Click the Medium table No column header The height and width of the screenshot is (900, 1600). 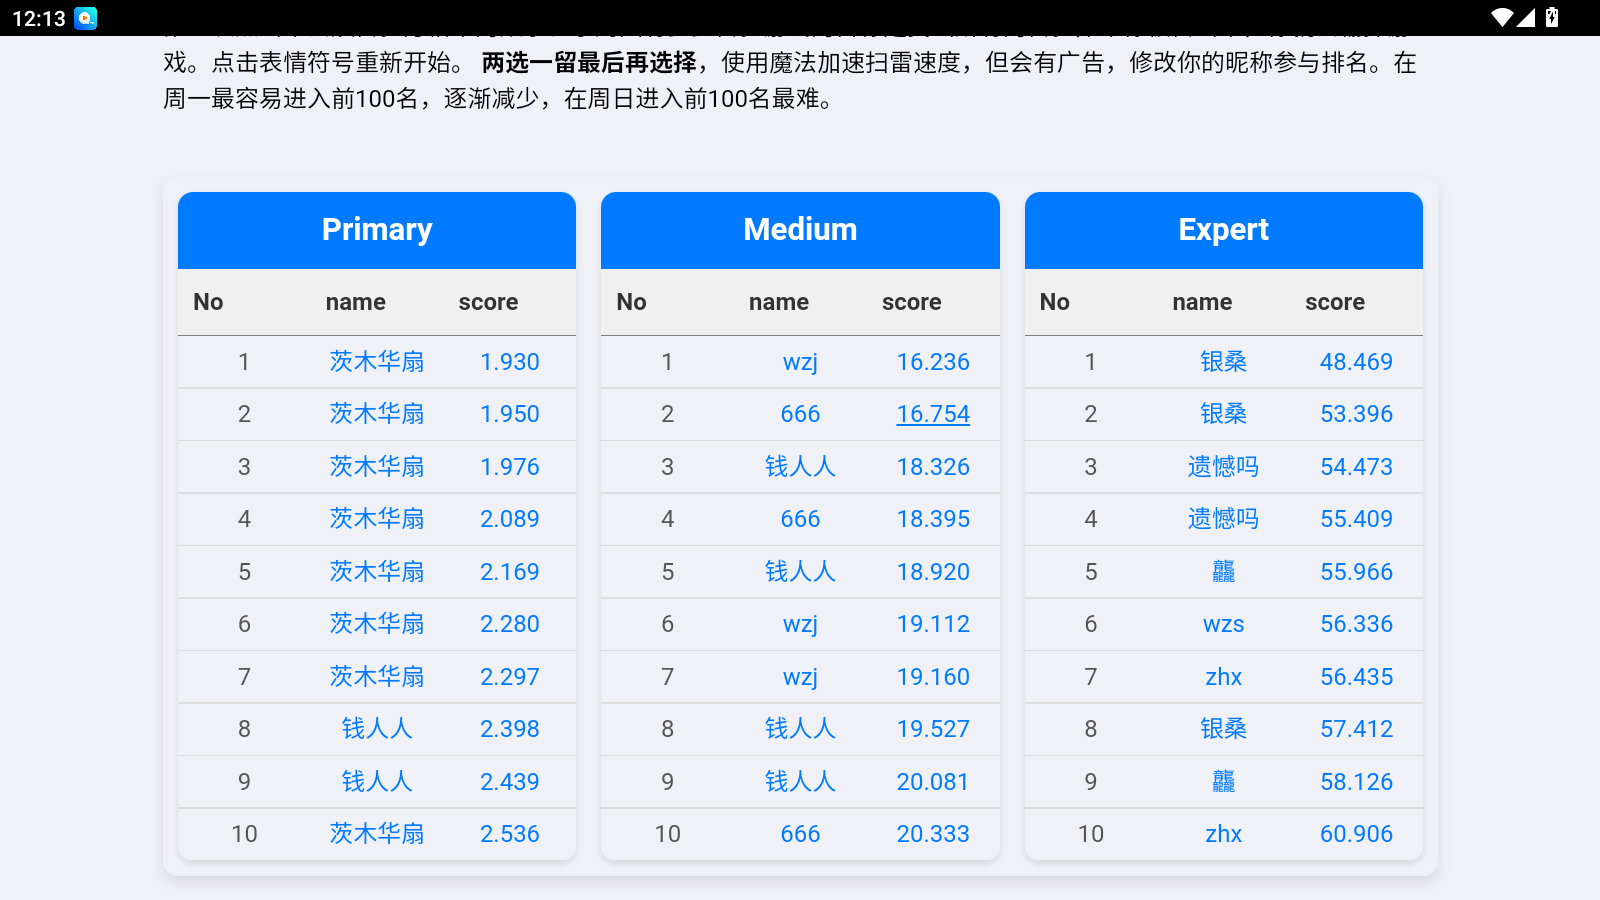[631, 302]
